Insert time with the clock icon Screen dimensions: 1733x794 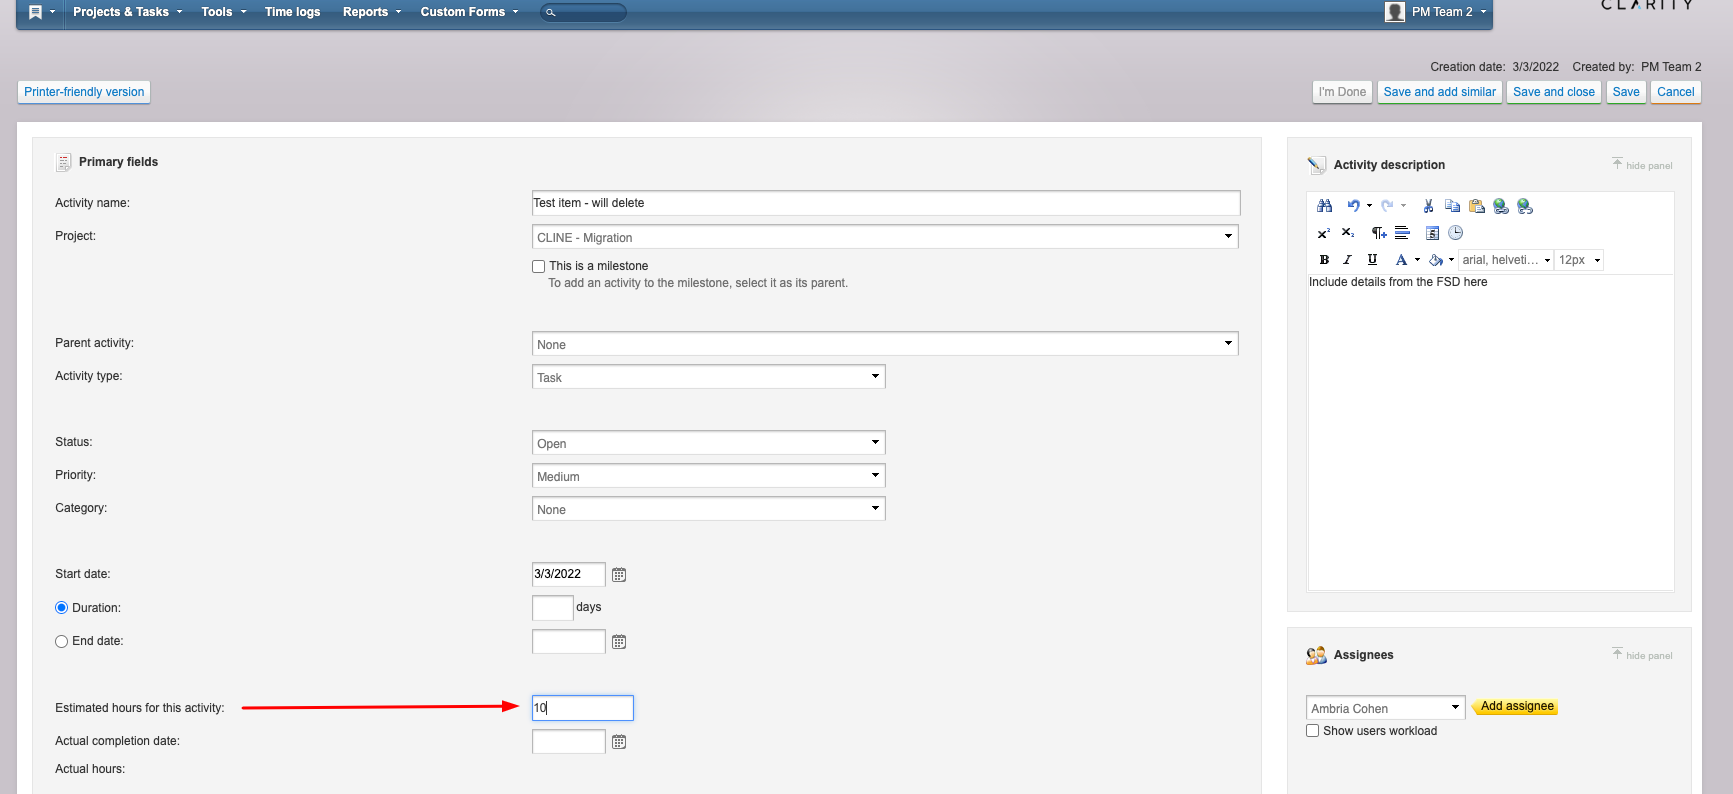[x=1455, y=233]
